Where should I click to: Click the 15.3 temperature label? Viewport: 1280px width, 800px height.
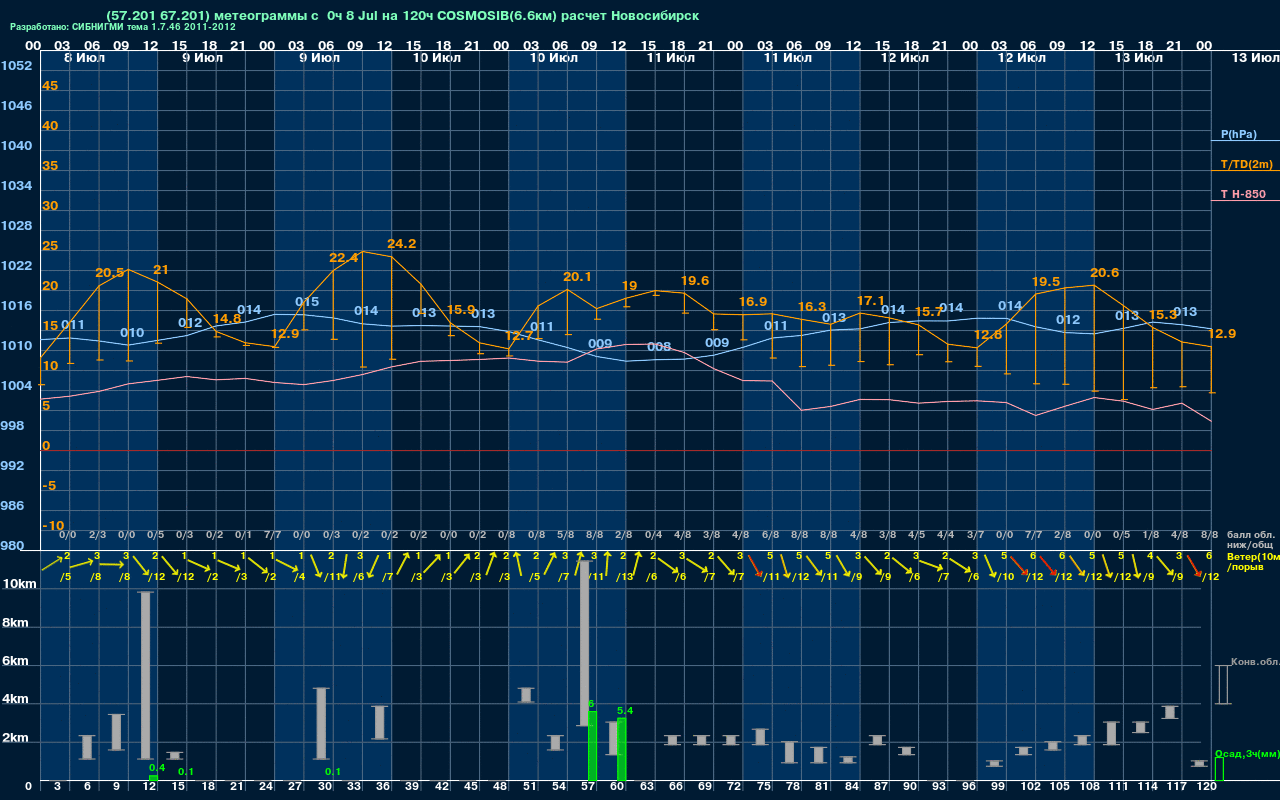pyautogui.click(x=1163, y=314)
